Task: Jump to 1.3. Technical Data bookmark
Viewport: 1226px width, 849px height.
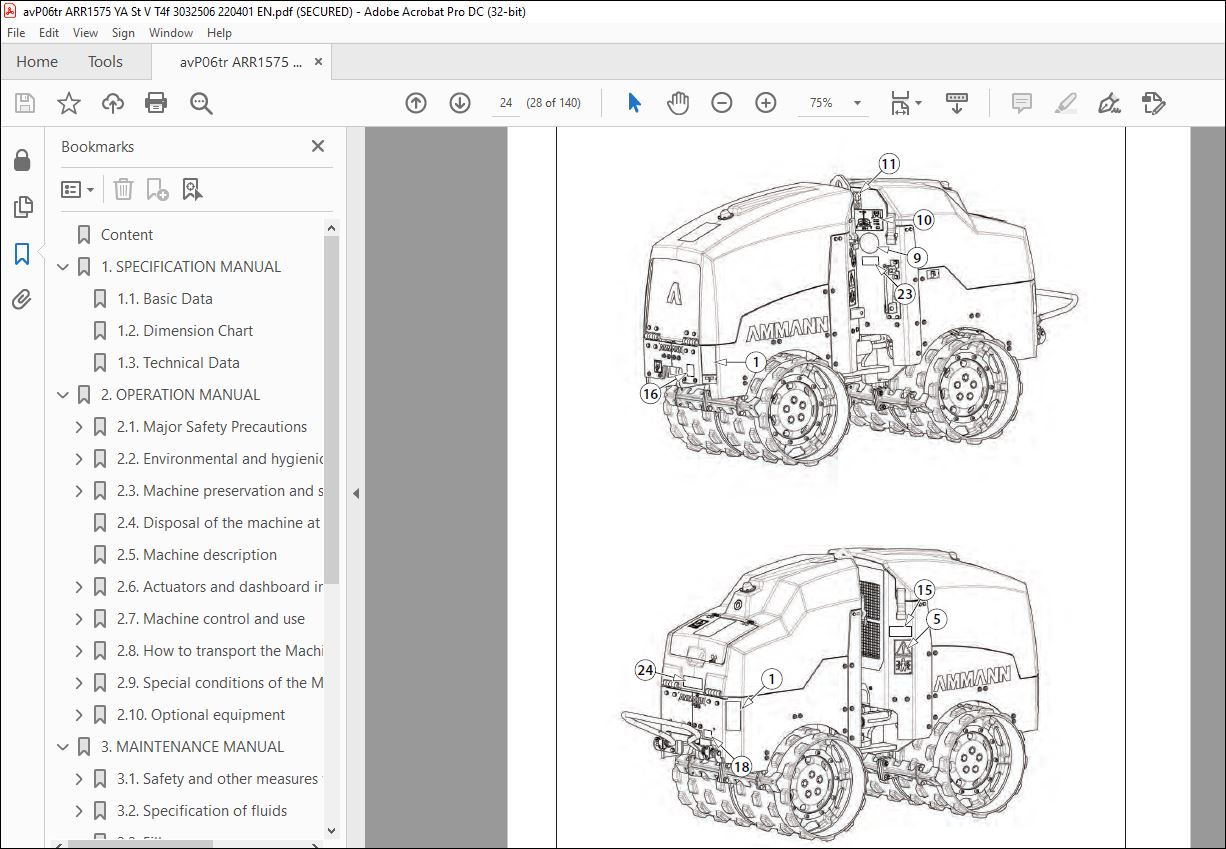Action: [x=178, y=363]
